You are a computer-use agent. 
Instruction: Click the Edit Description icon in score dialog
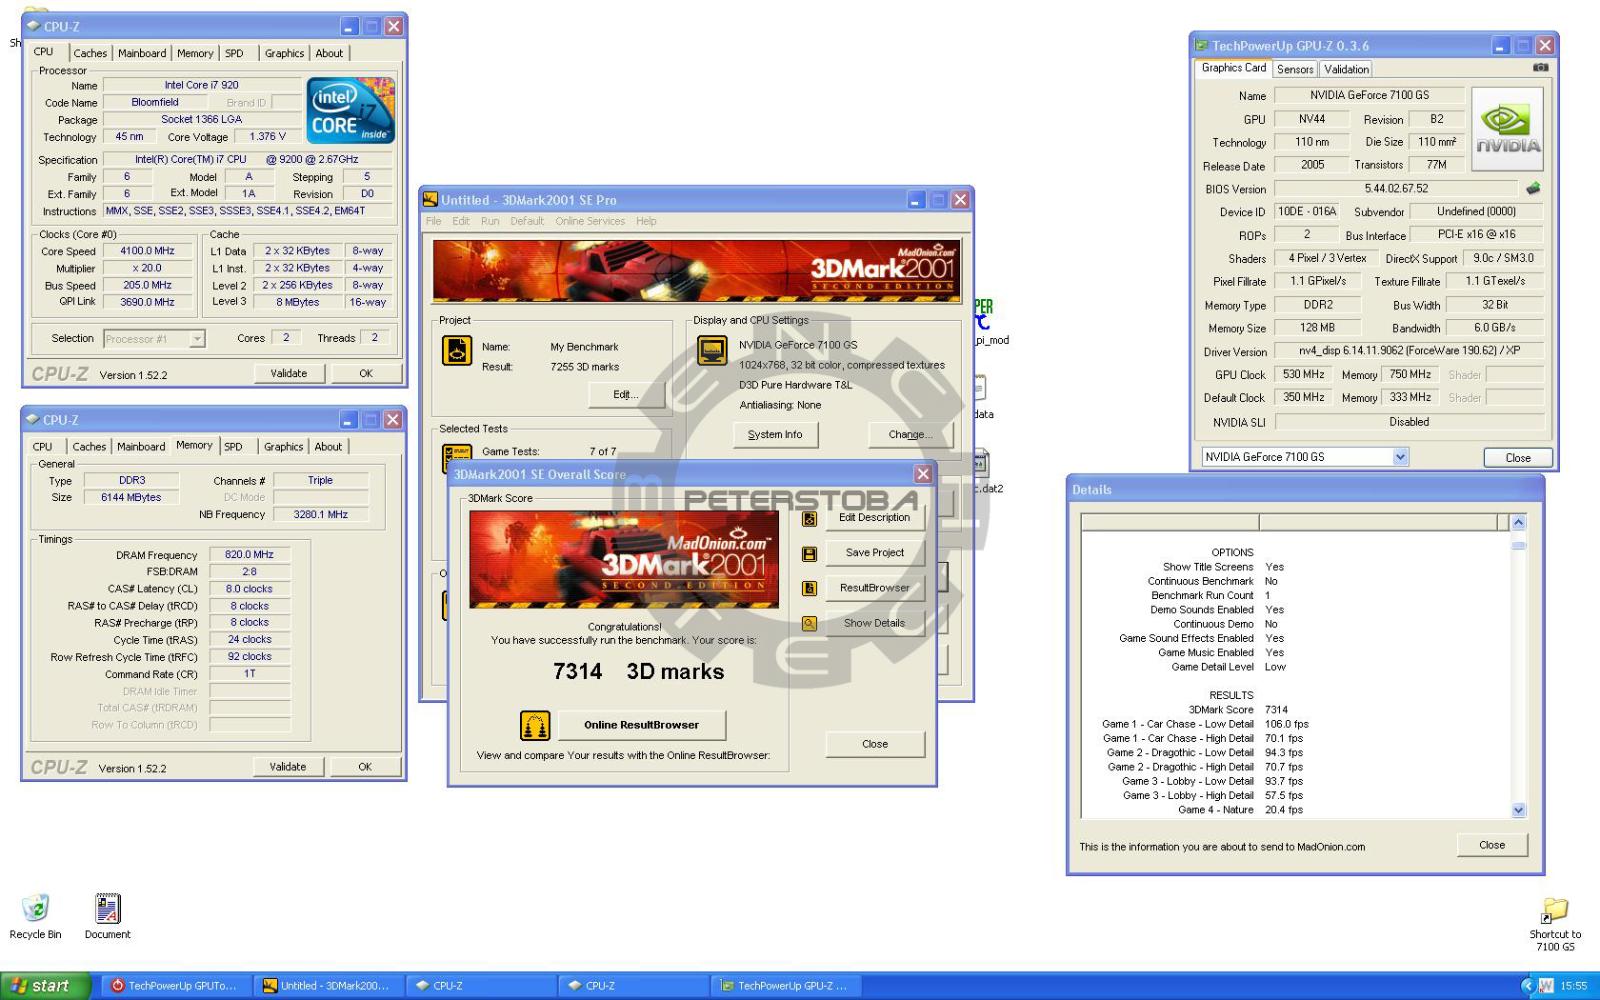tap(809, 519)
